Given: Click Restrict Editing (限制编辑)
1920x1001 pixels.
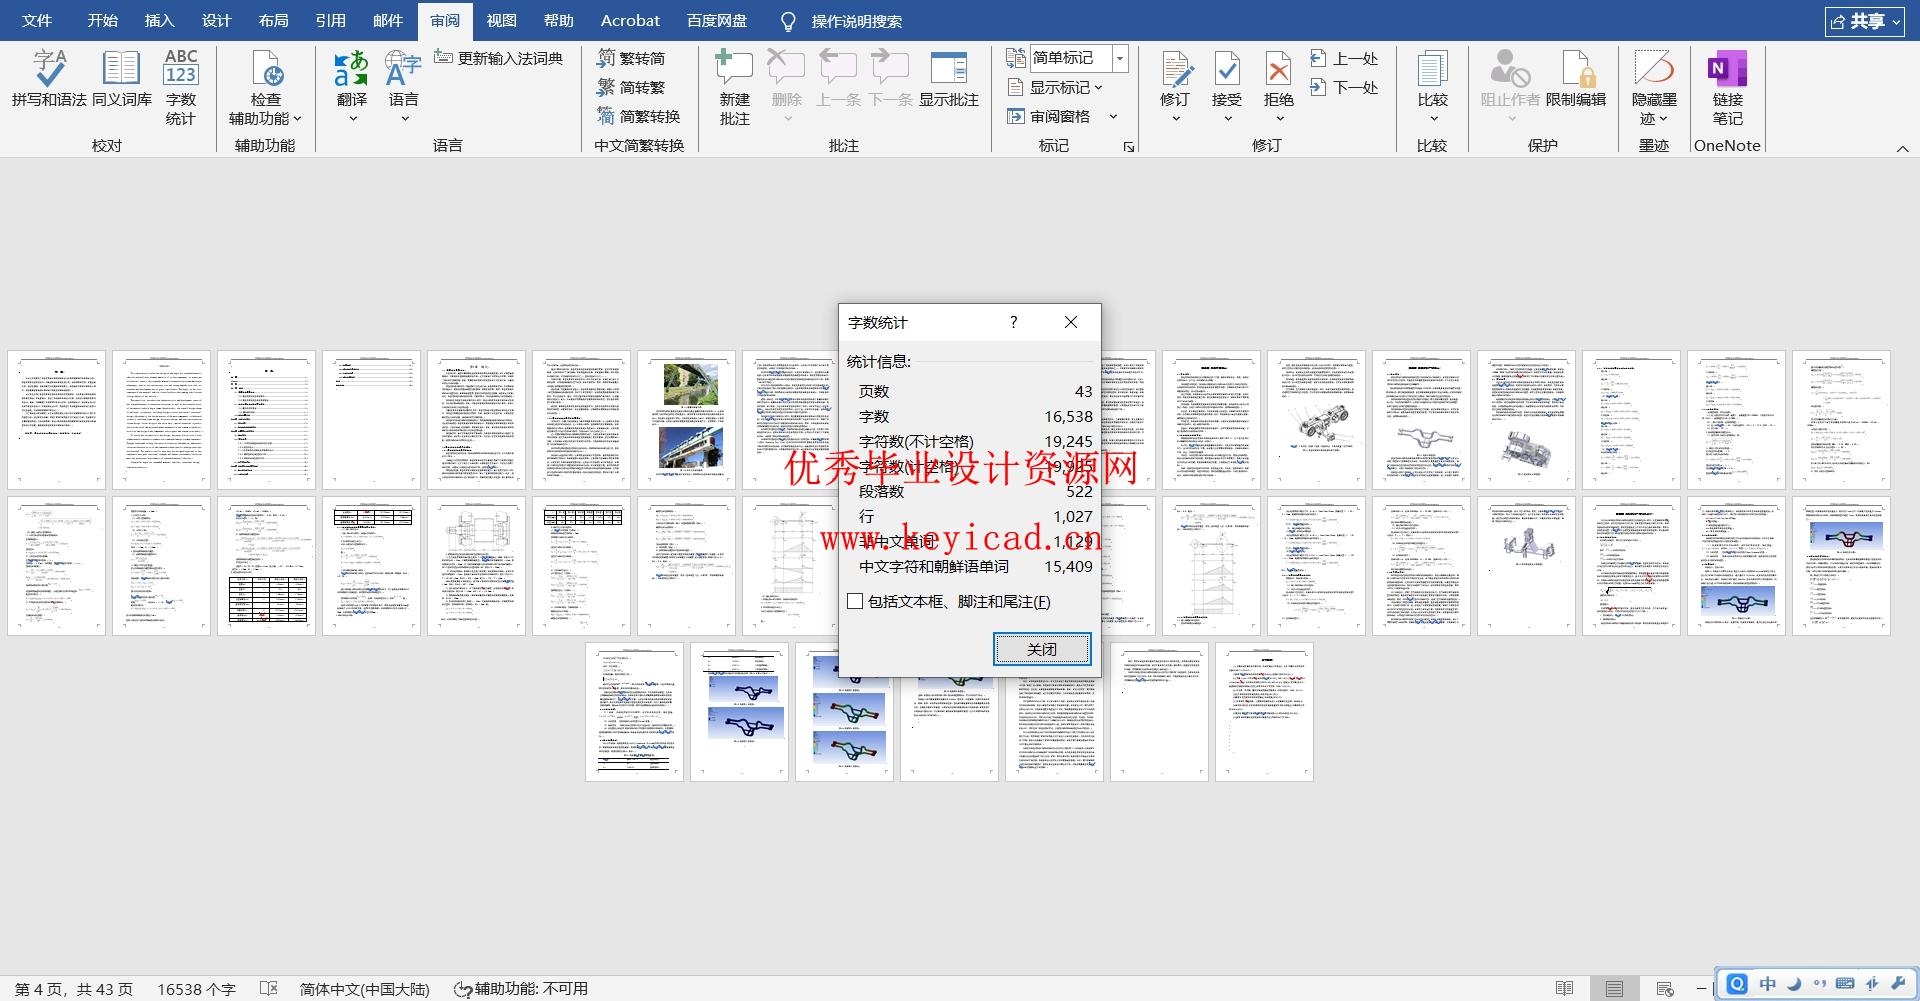Looking at the screenshot, I should pyautogui.click(x=1576, y=78).
